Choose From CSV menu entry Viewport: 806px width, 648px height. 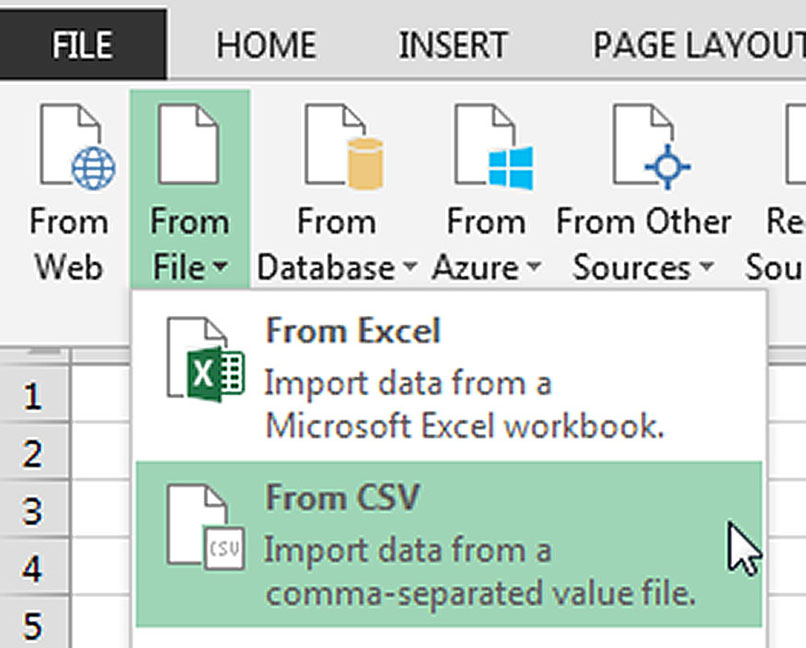click(449, 544)
